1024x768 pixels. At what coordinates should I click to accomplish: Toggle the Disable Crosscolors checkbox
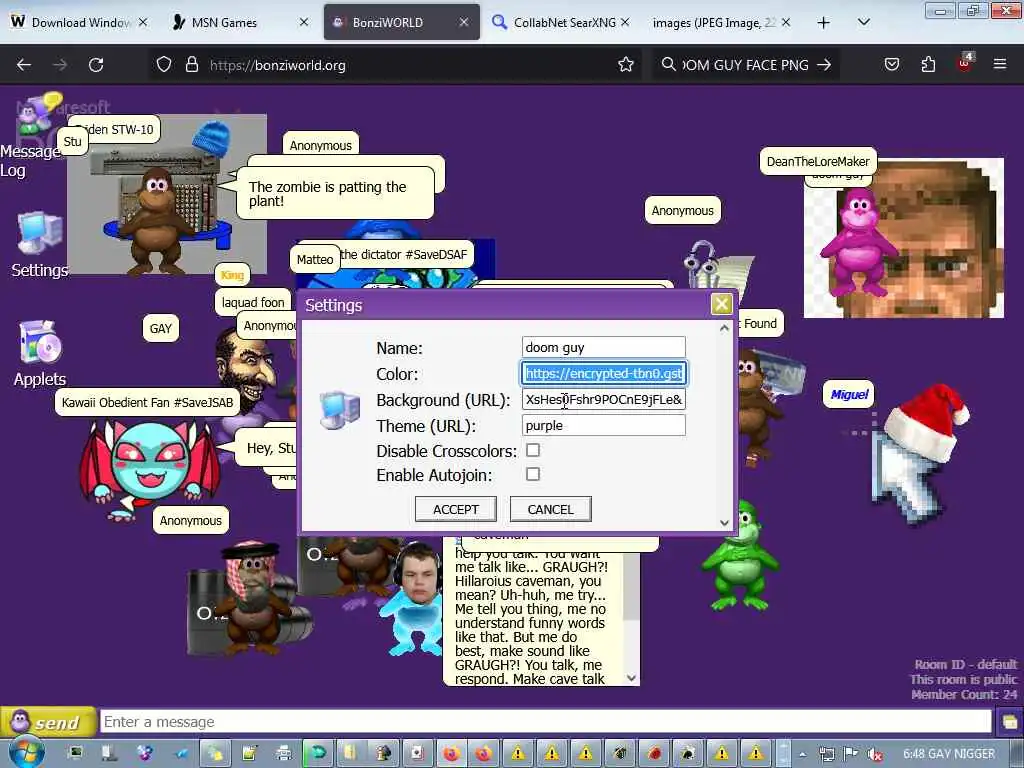533,451
